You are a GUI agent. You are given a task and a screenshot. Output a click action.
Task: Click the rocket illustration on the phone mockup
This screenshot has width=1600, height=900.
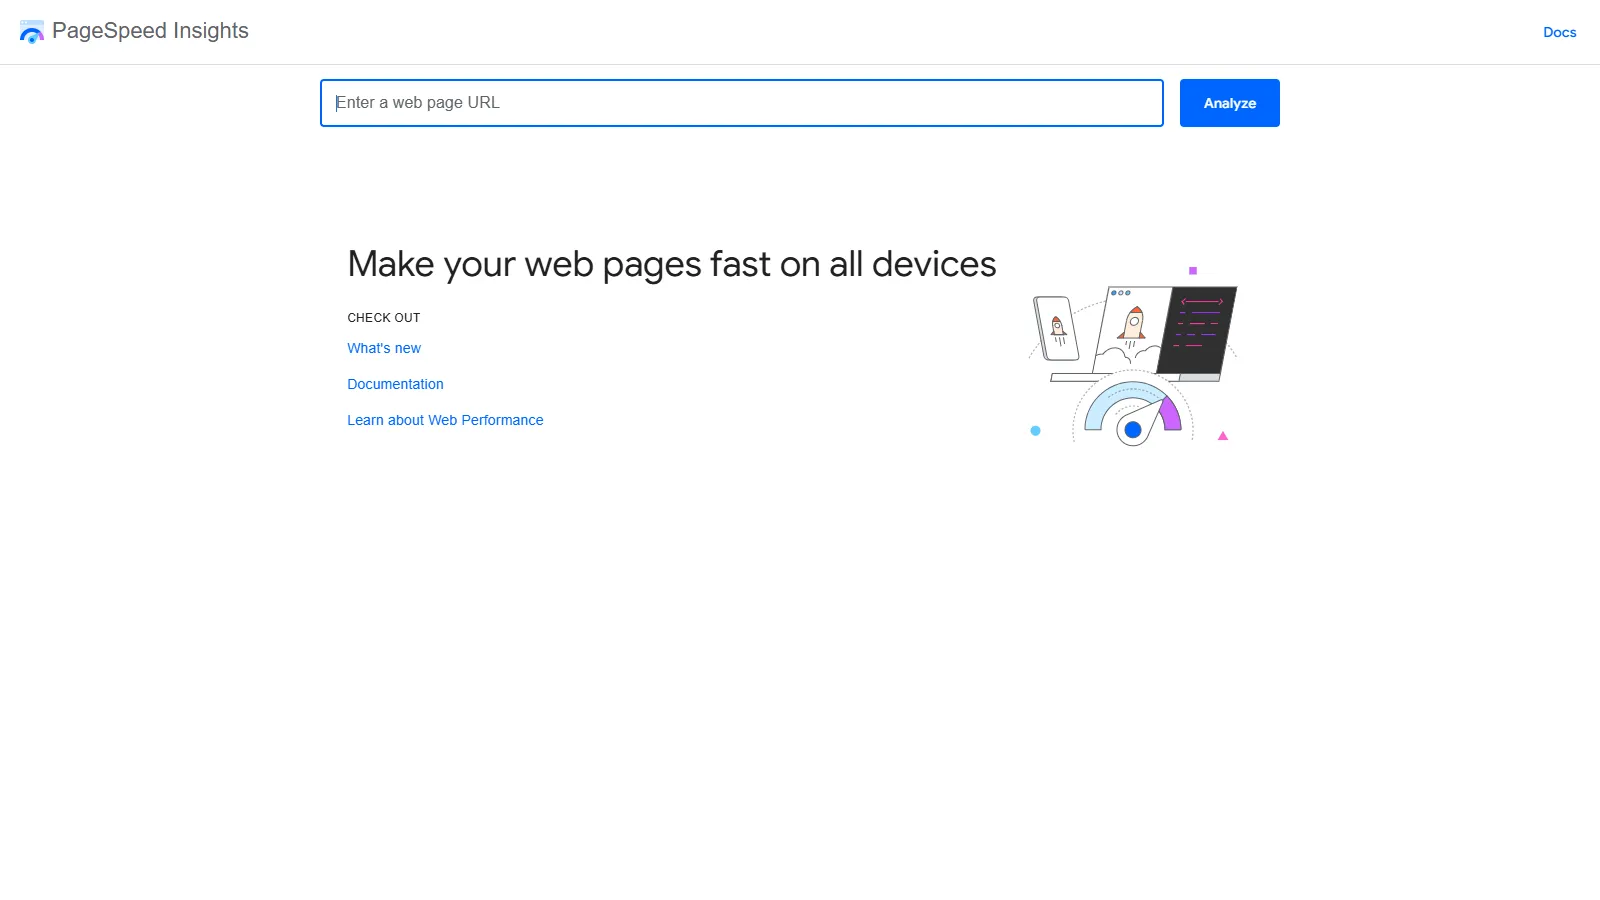[x=1058, y=327]
